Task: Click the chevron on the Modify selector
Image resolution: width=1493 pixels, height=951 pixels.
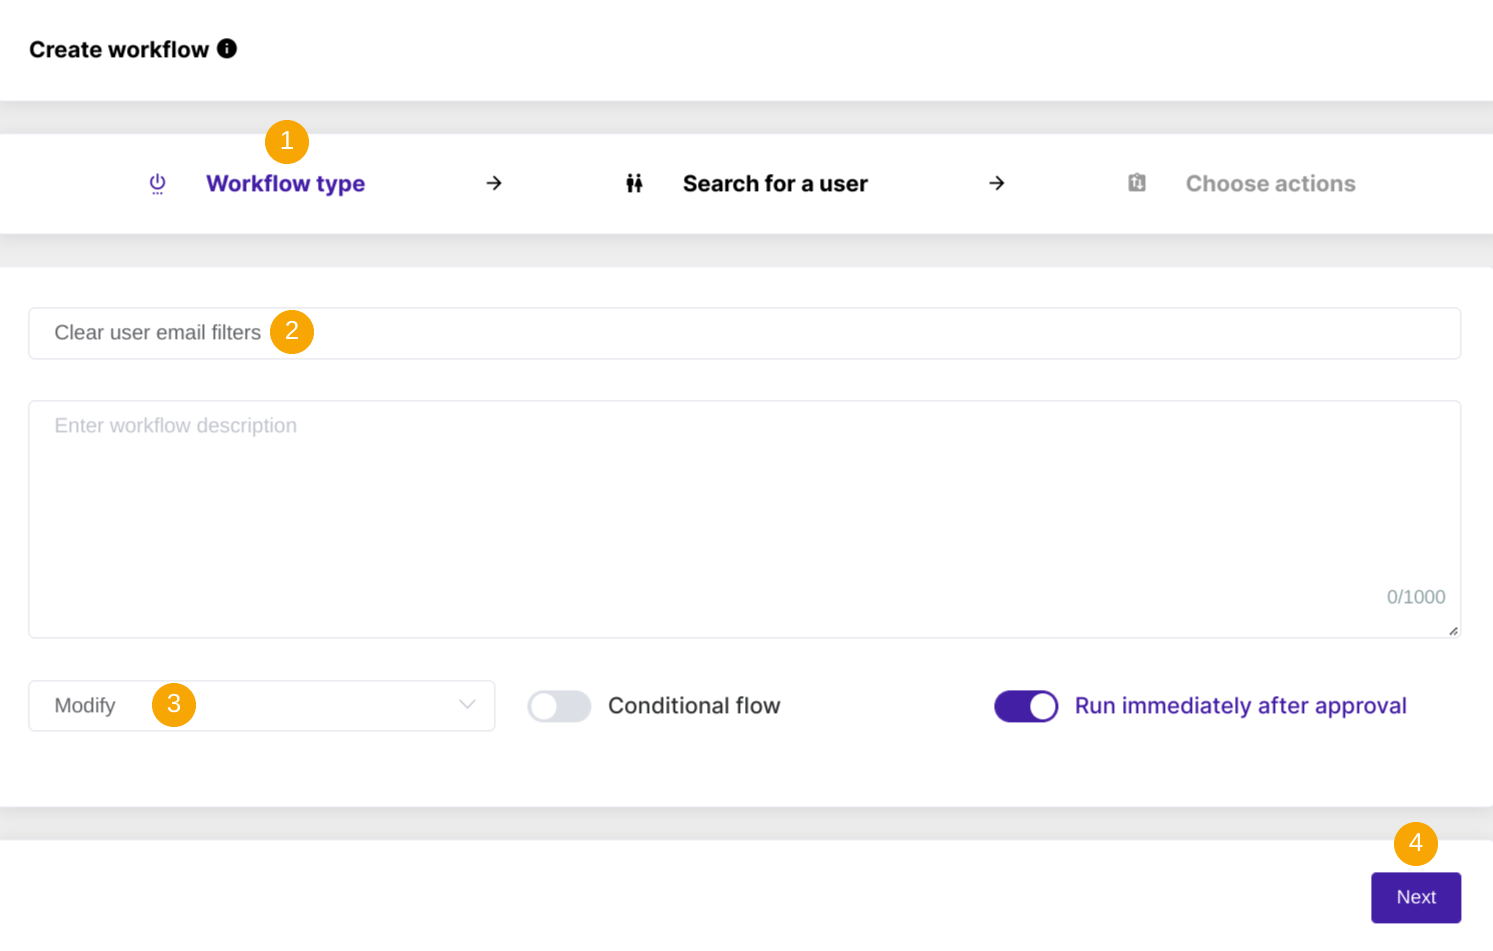Action: tap(466, 706)
